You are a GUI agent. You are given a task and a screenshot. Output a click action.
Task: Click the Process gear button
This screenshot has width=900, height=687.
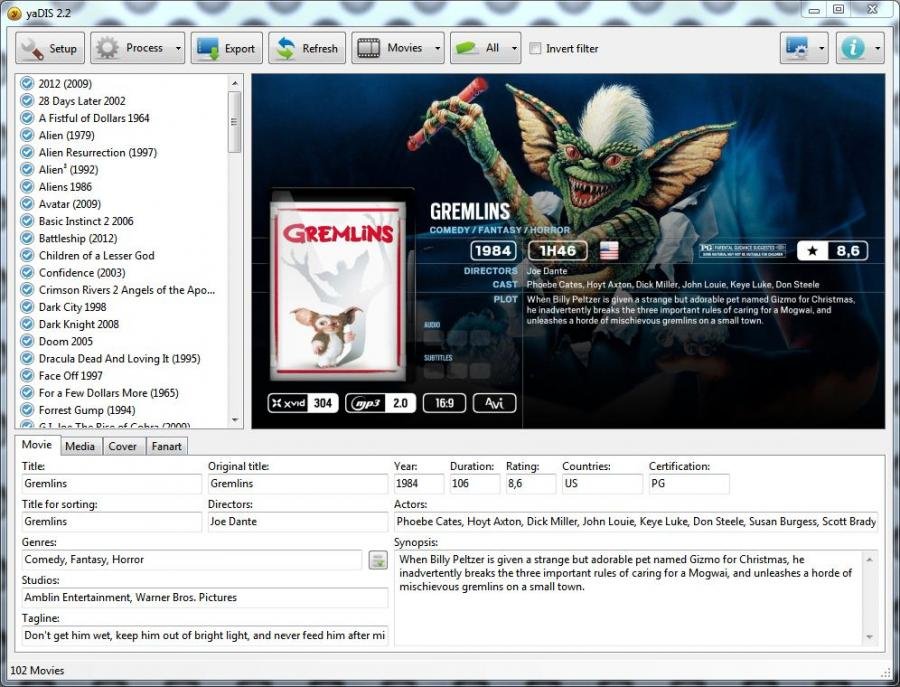(x=131, y=48)
